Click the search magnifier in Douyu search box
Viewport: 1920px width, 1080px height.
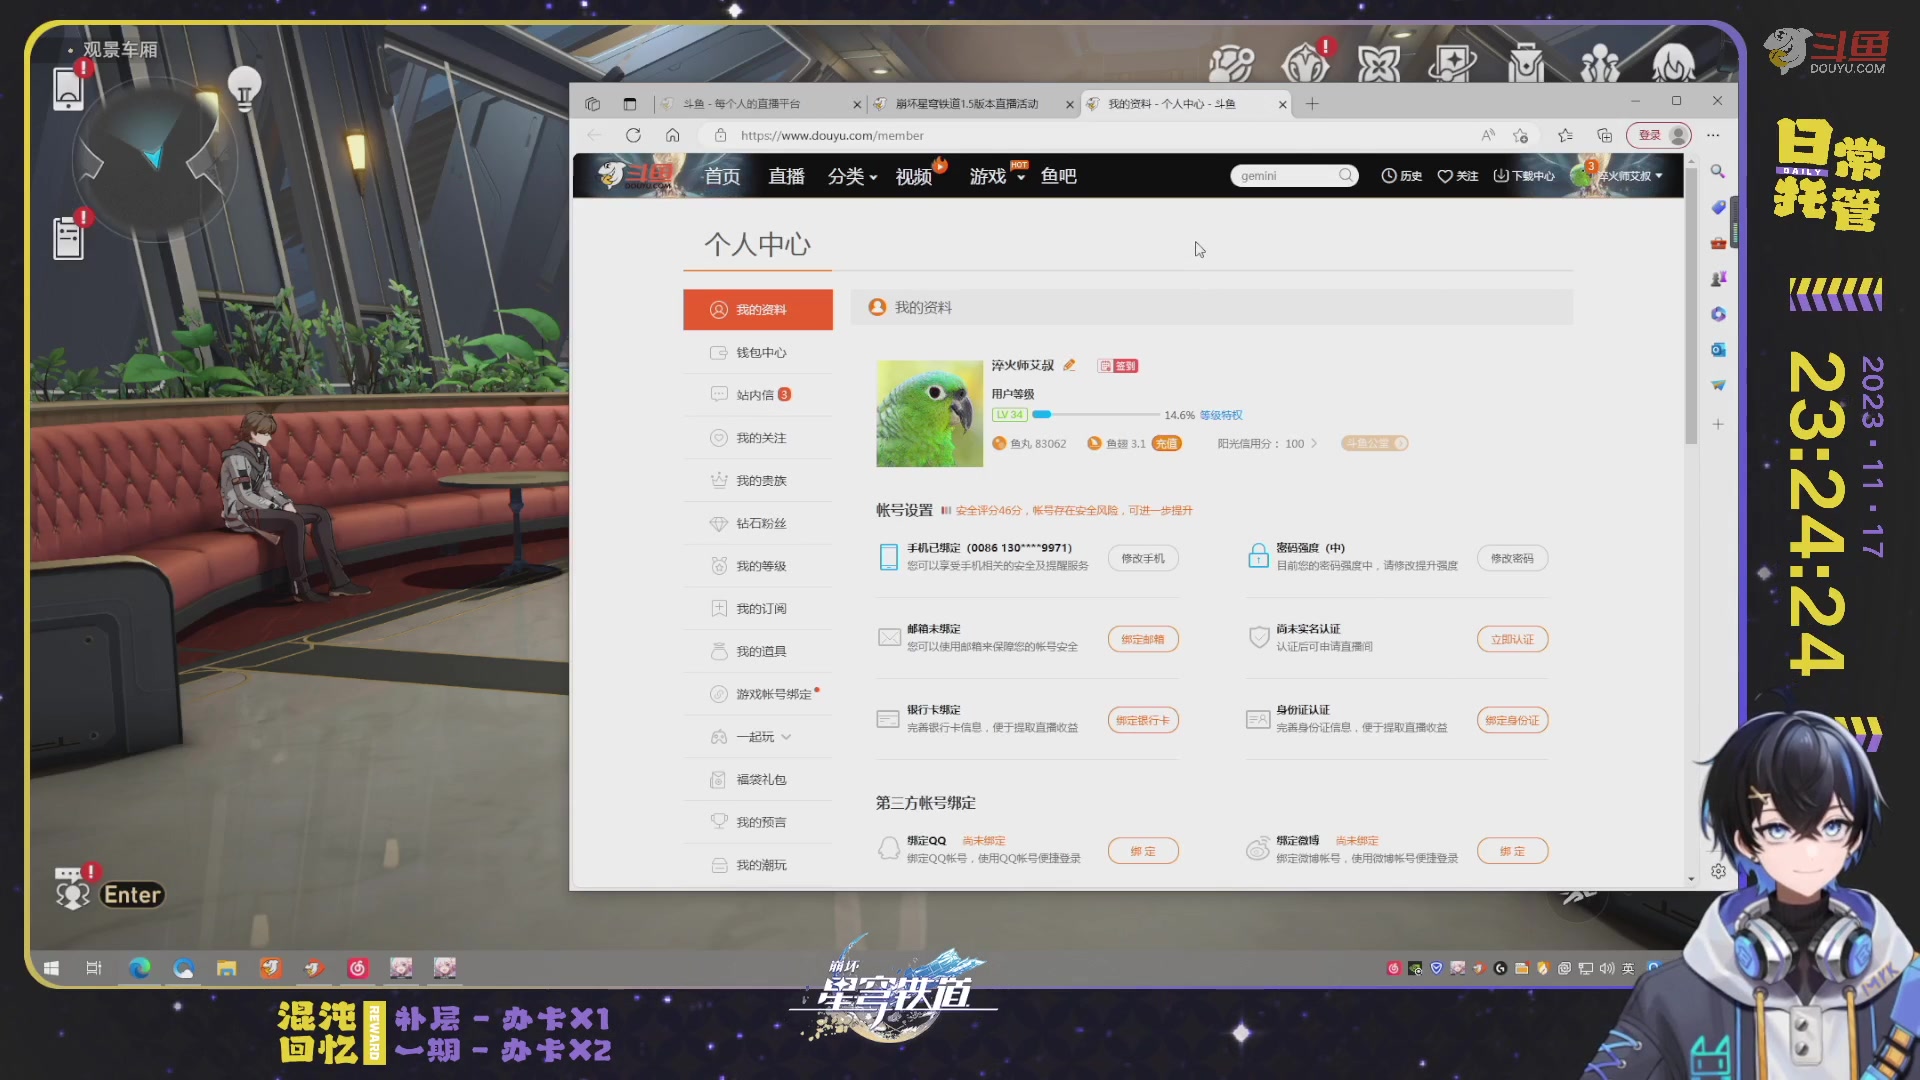pos(1346,175)
